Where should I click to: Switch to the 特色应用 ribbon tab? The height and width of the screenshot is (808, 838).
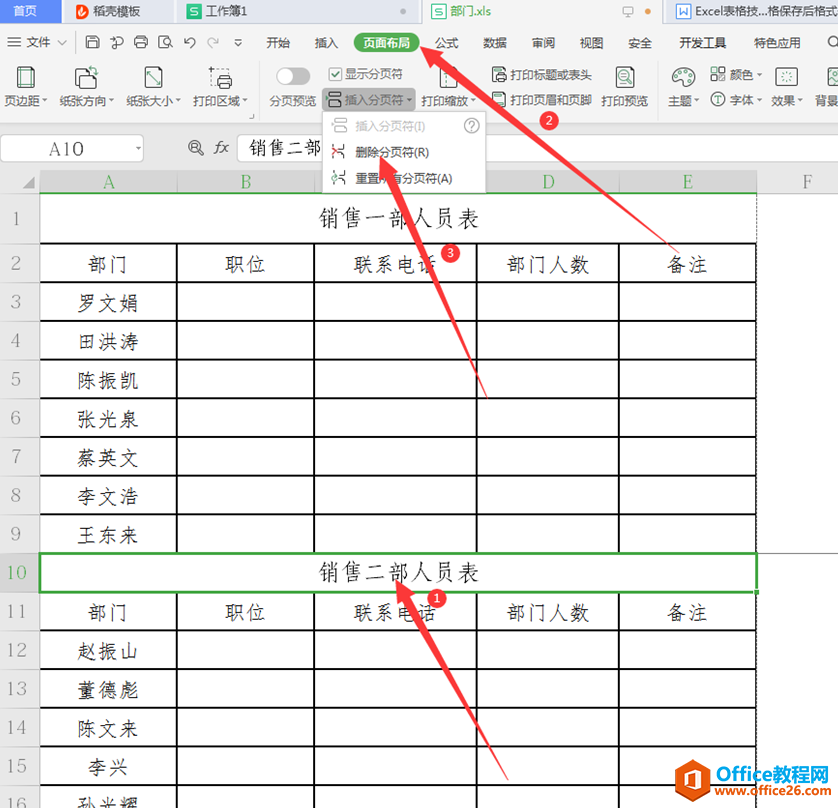(777, 43)
